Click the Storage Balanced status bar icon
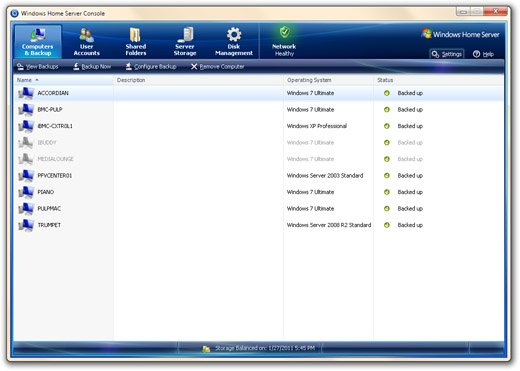This screenshot has height=371, width=520. tap(206, 348)
